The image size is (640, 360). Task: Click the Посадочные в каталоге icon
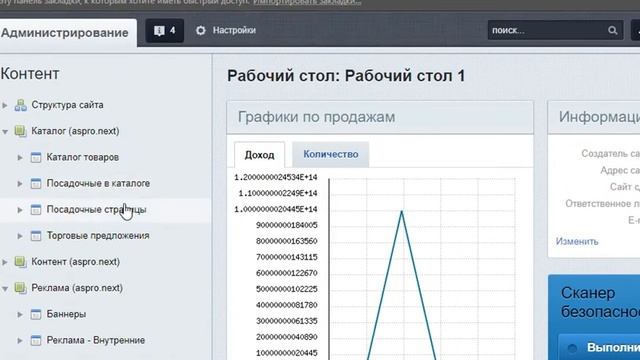pos(36,183)
